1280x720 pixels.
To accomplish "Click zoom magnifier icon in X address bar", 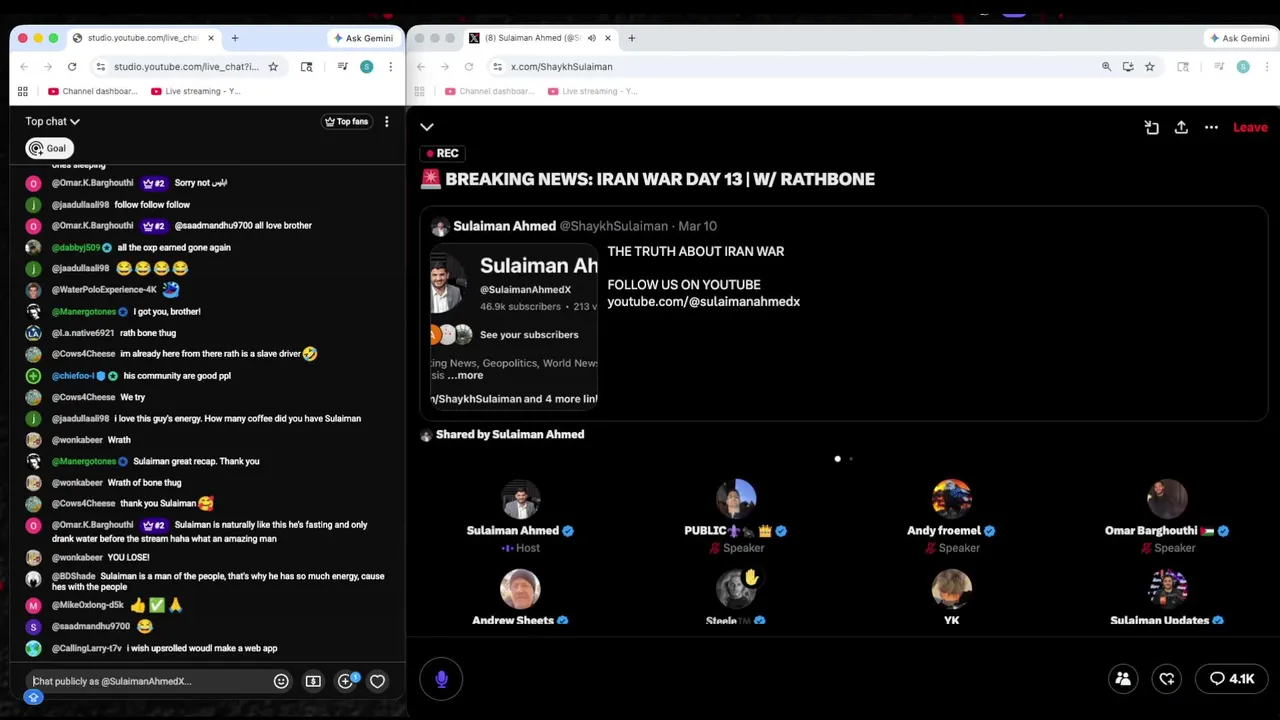I will (1106, 67).
